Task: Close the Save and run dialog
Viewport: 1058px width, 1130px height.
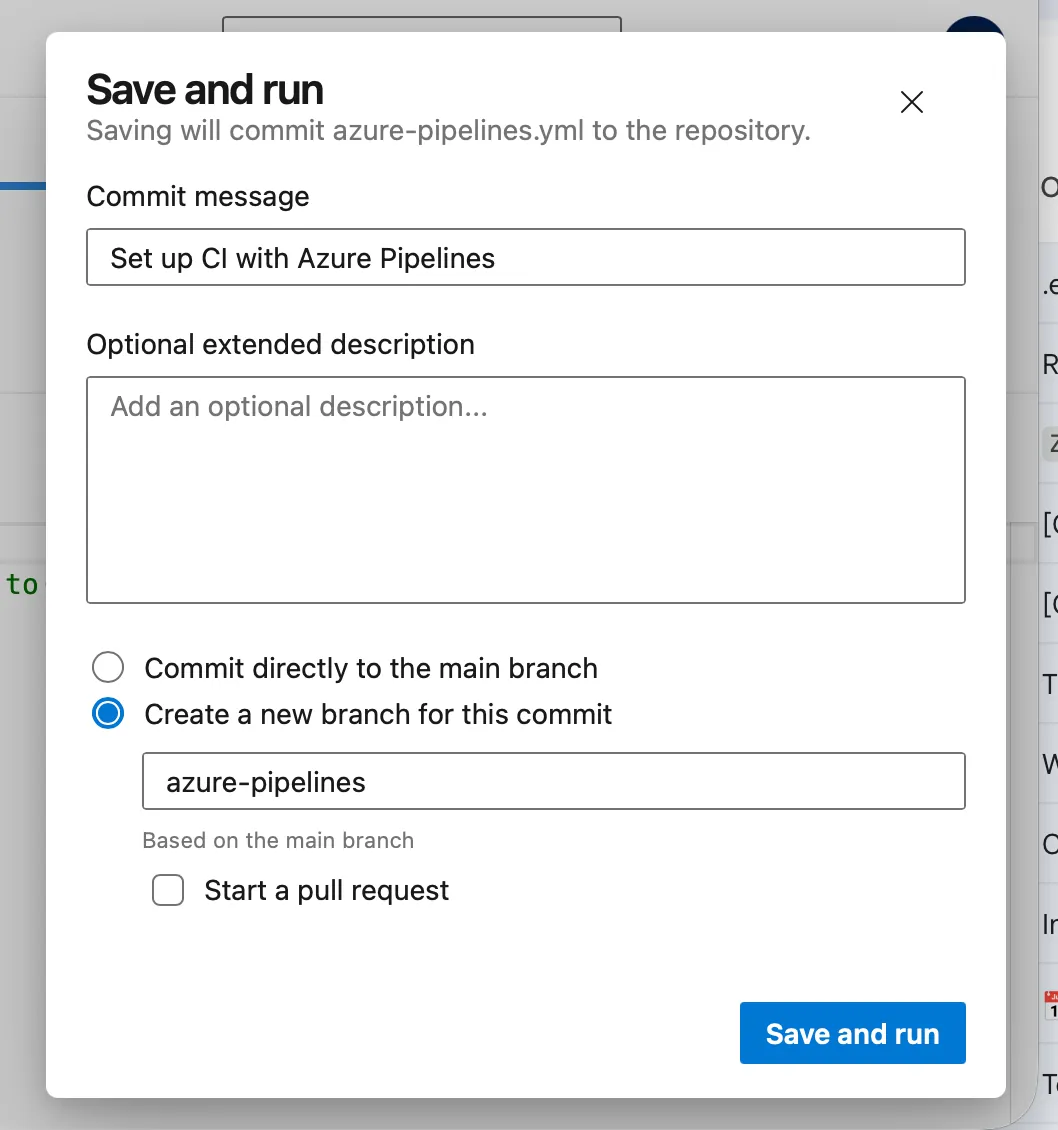Action: [911, 102]
